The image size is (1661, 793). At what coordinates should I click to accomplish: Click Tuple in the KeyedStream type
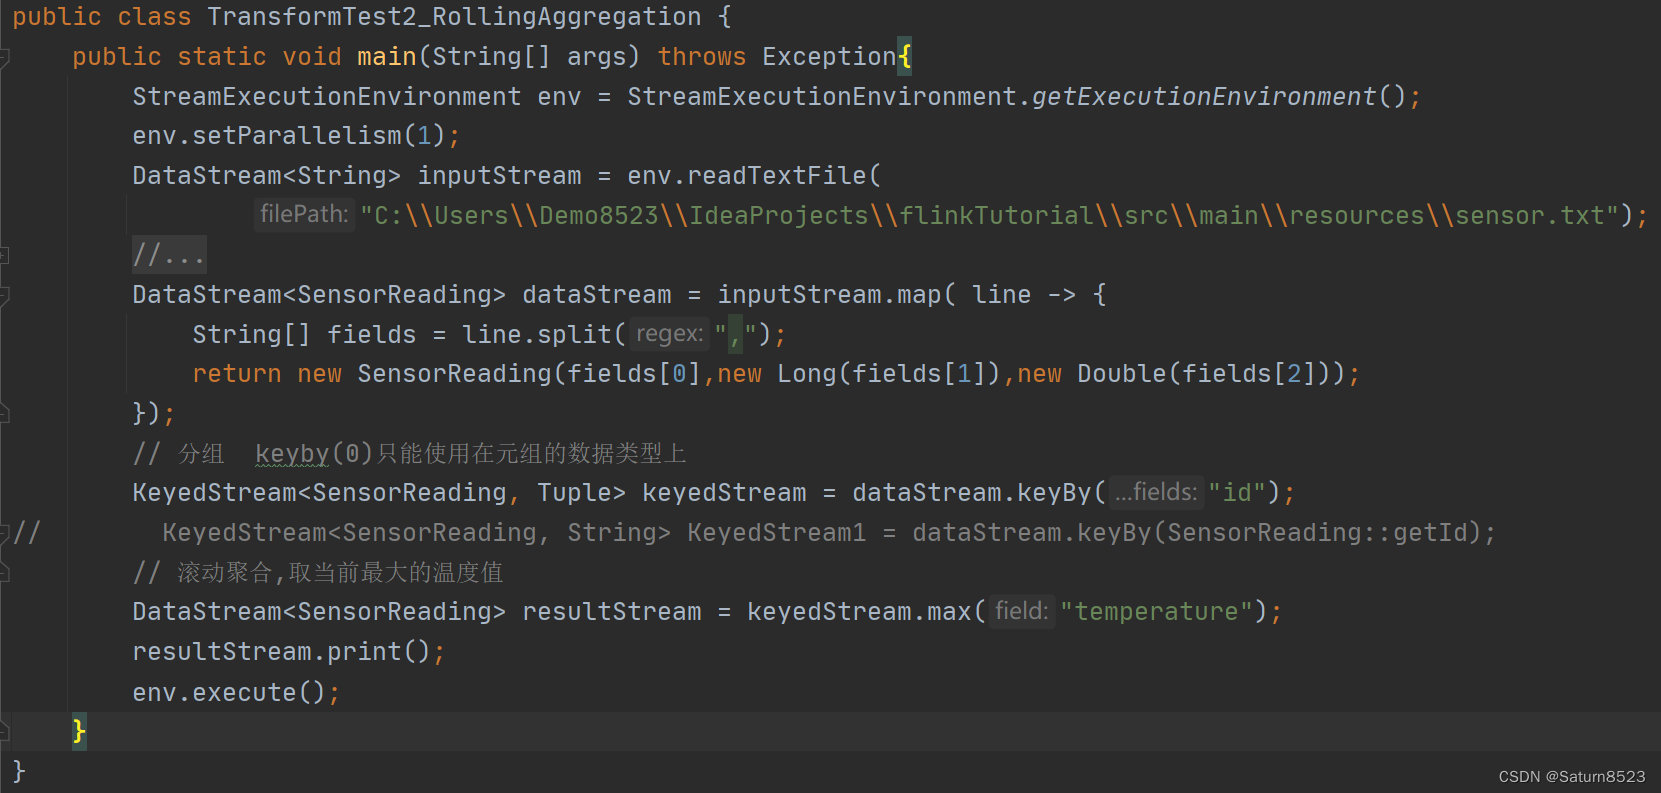(574, 493)
